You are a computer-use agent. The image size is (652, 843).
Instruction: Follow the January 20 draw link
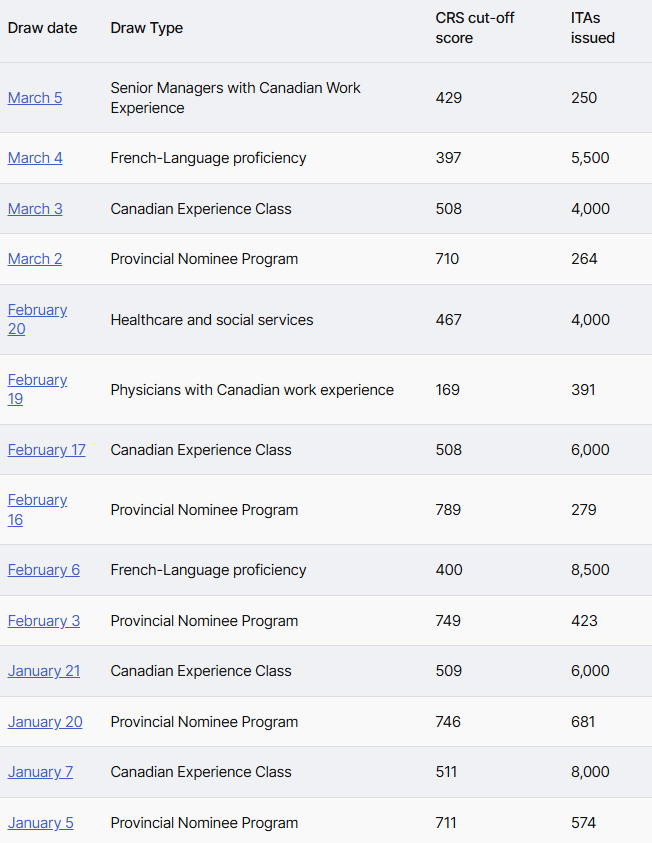[x=45, y=722]
